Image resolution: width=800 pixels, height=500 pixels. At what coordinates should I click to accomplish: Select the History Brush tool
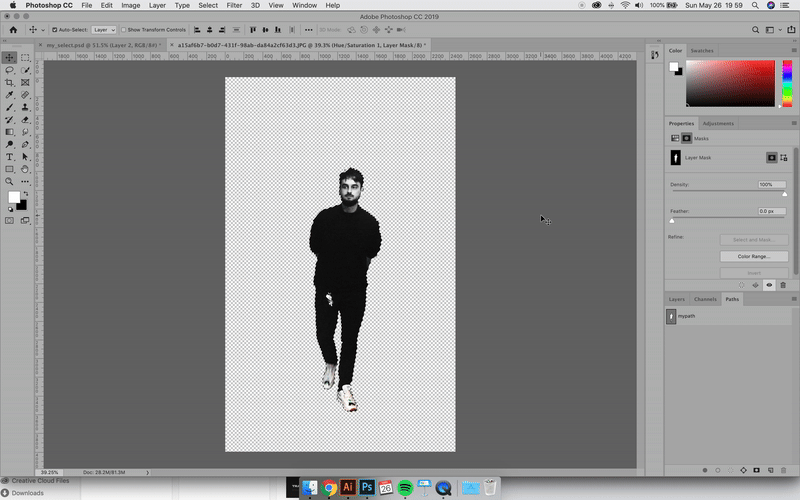pos(9,119)
